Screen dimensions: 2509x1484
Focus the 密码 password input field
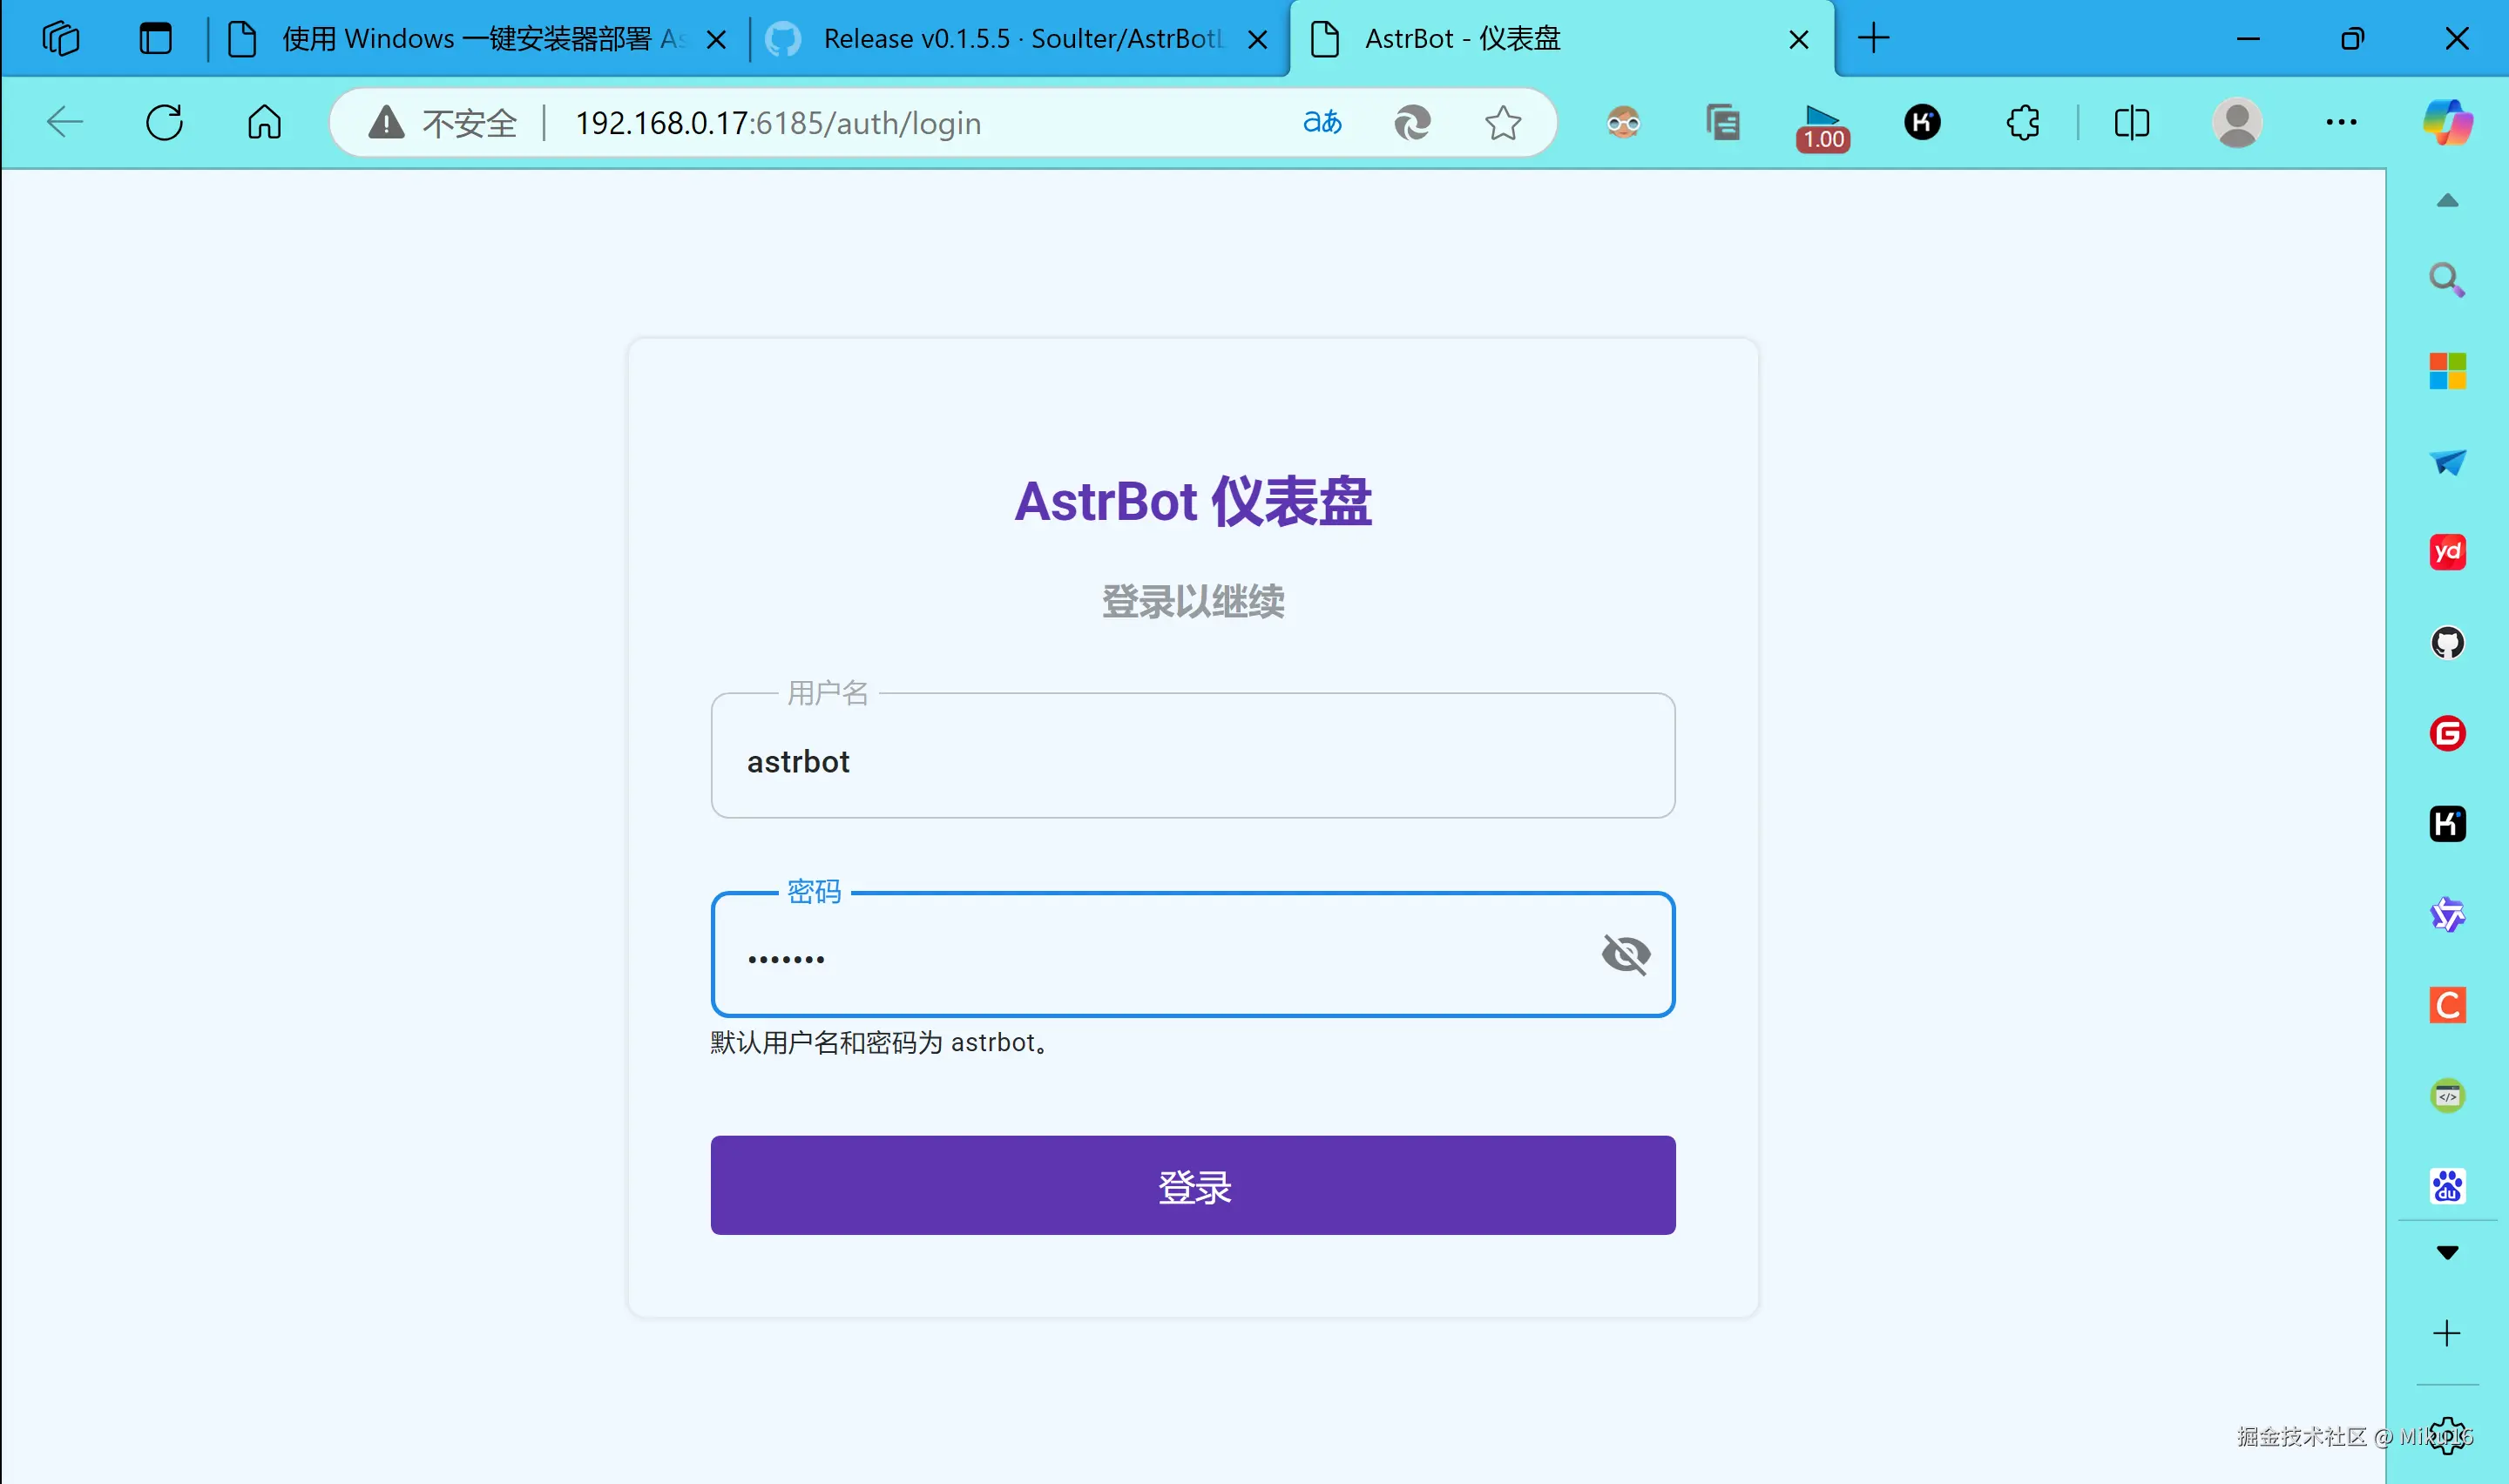point(1150,958)
